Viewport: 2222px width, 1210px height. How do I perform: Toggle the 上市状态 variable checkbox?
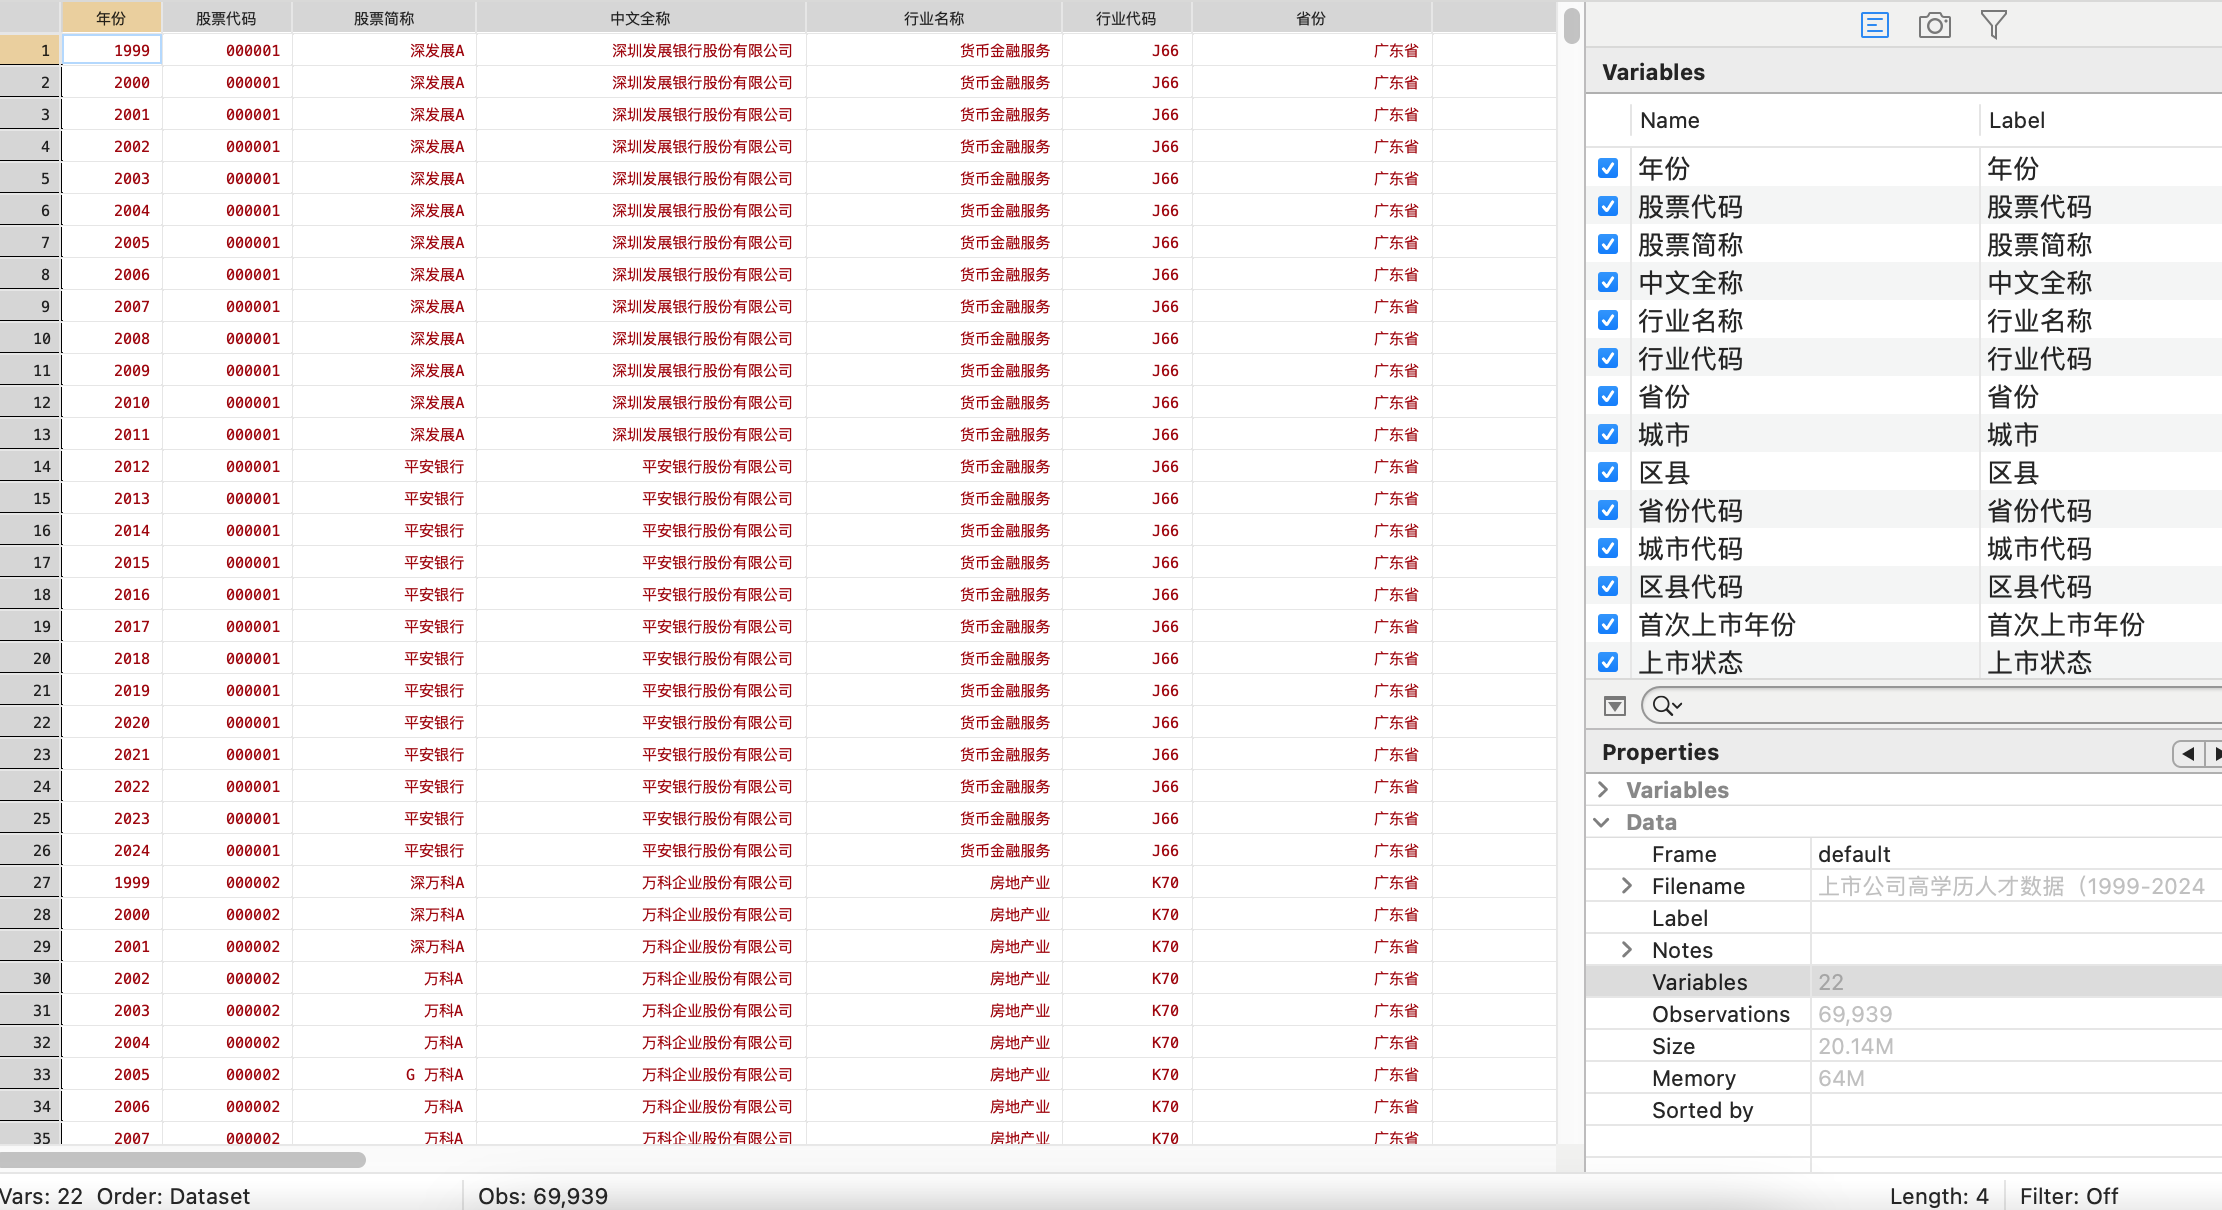coord(1608,662)
